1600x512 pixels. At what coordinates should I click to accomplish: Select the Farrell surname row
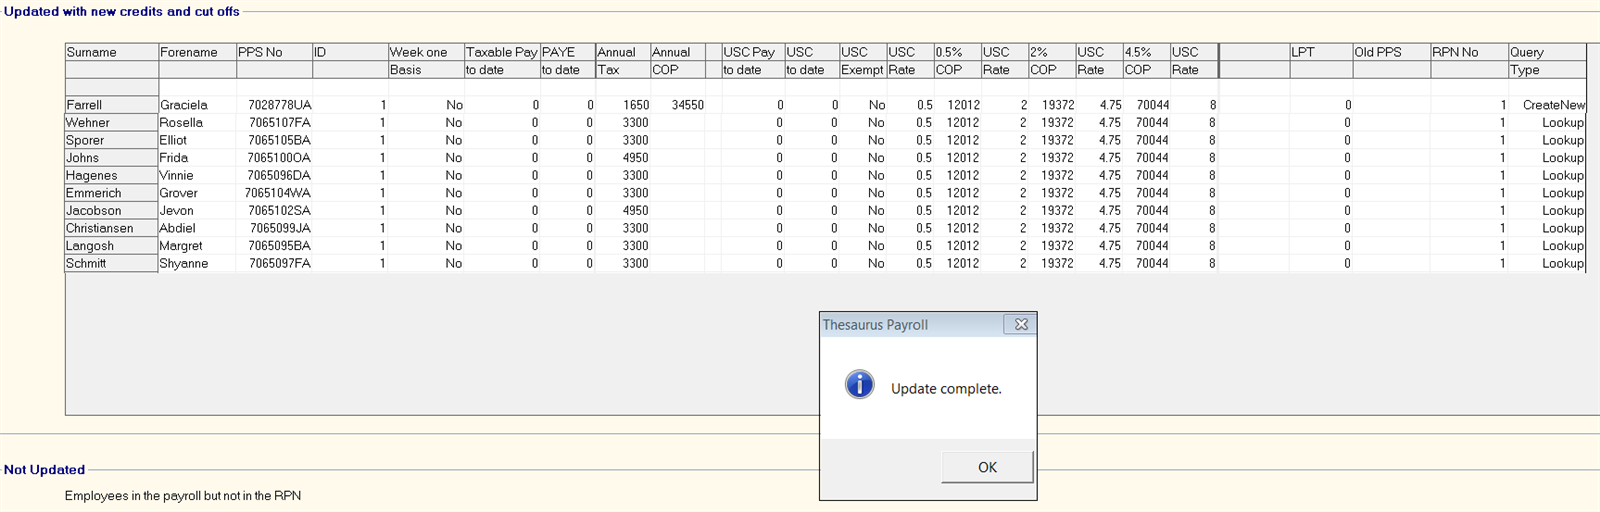(112, 105)
